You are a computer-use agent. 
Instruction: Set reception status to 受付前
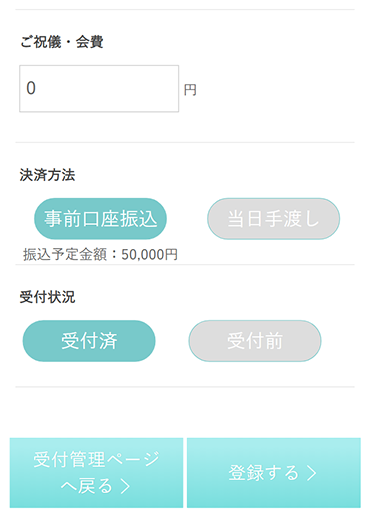click(255, 341)
